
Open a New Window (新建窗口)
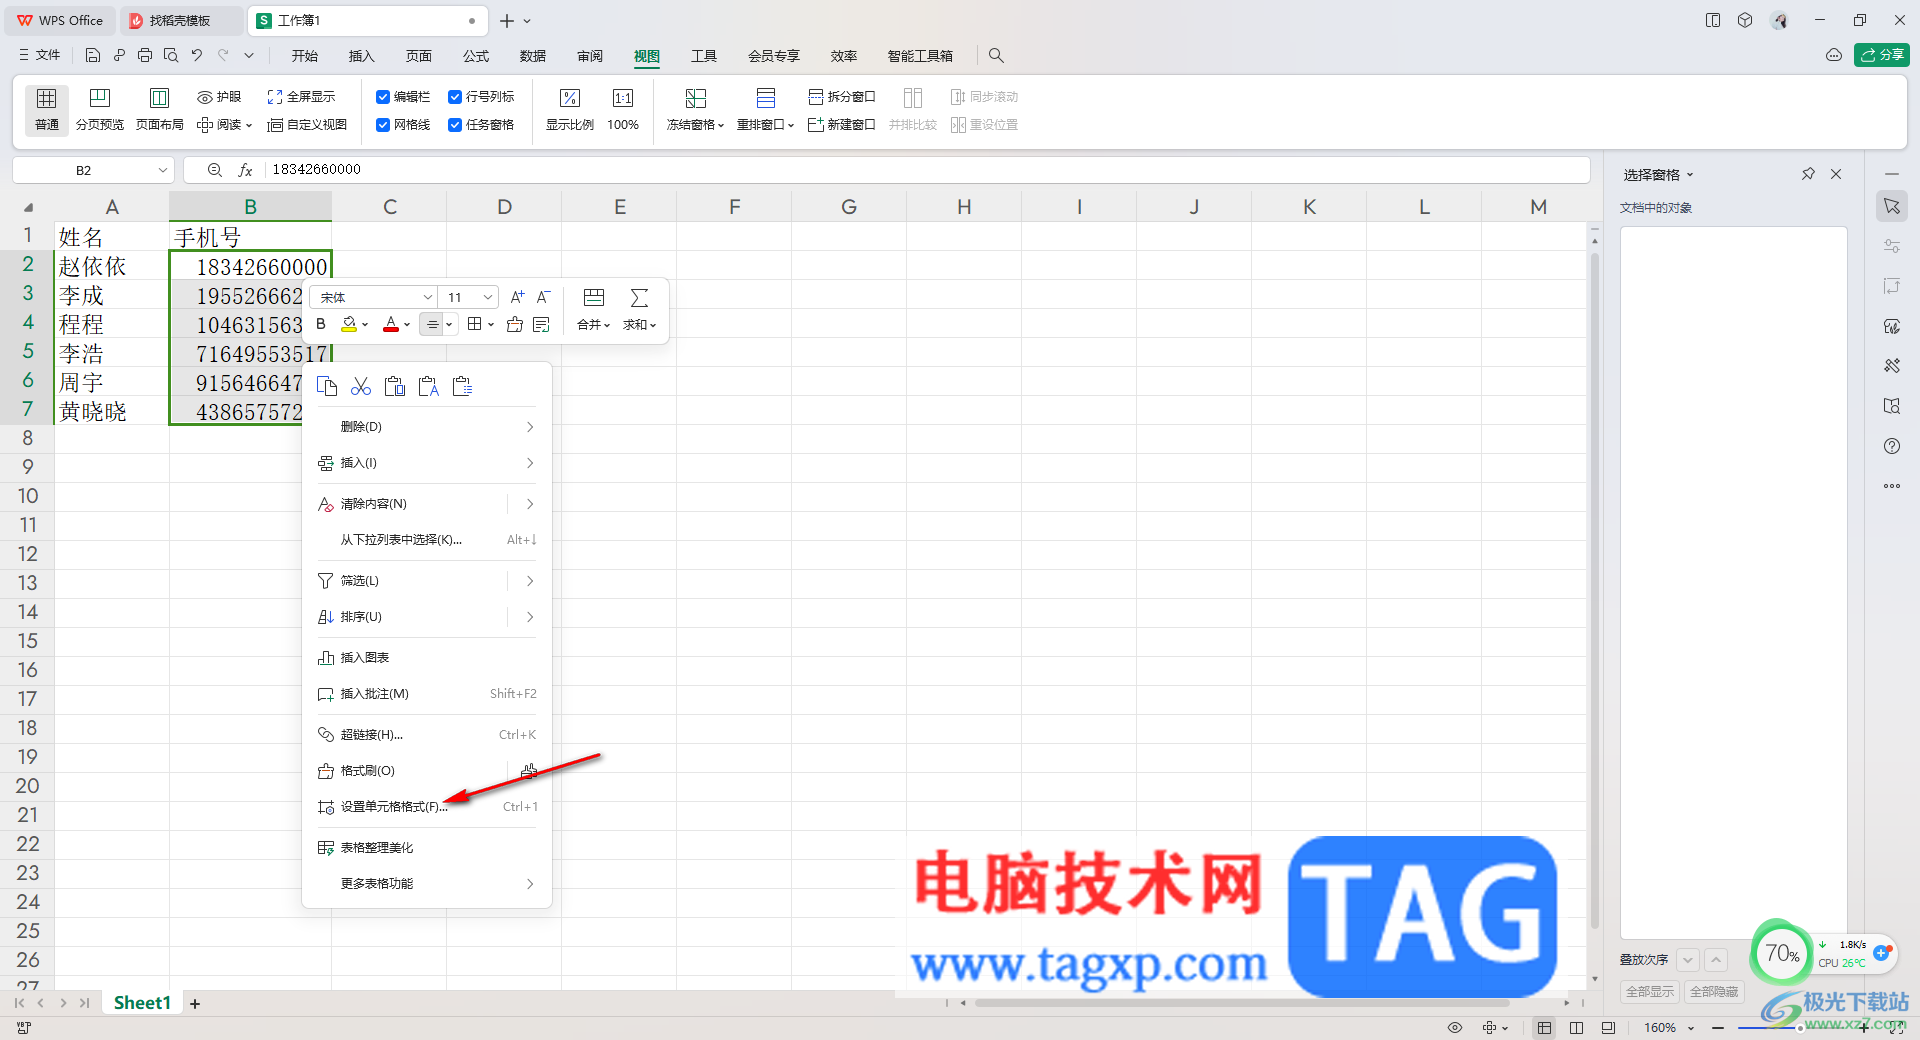[x=842, y=125]
